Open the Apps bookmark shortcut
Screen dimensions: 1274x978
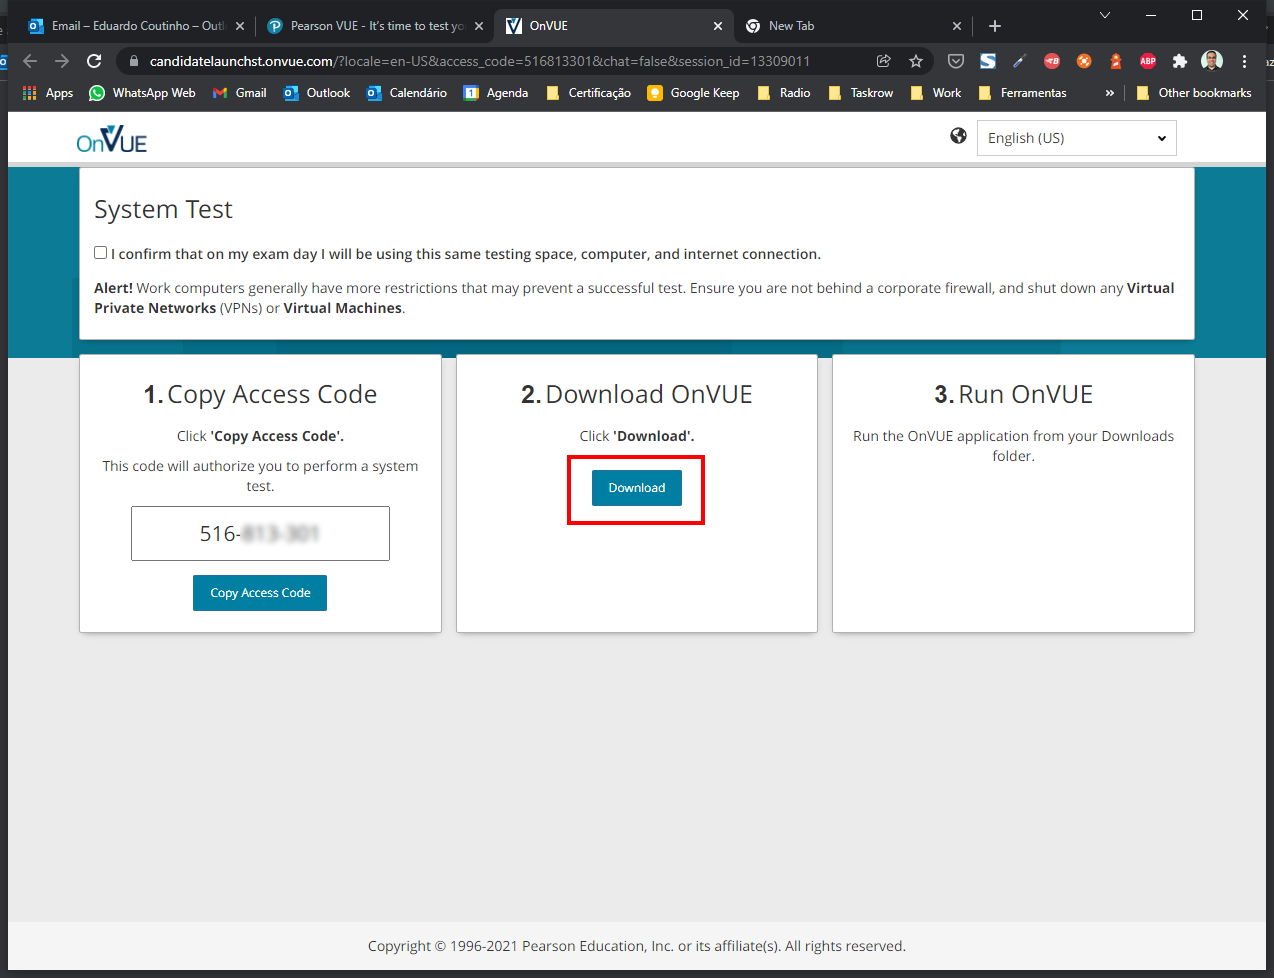48,93
